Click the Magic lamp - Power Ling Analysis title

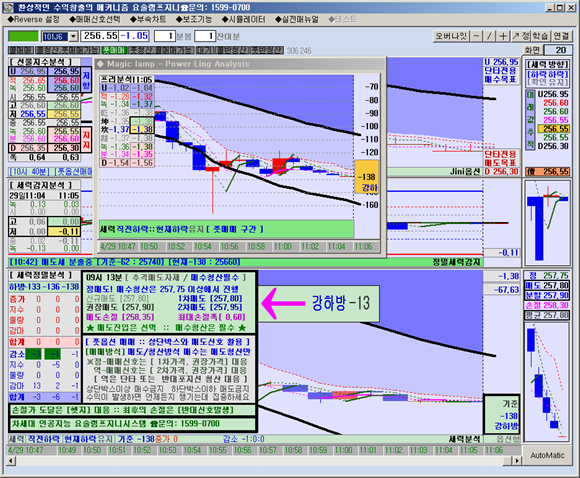point(178,64)
